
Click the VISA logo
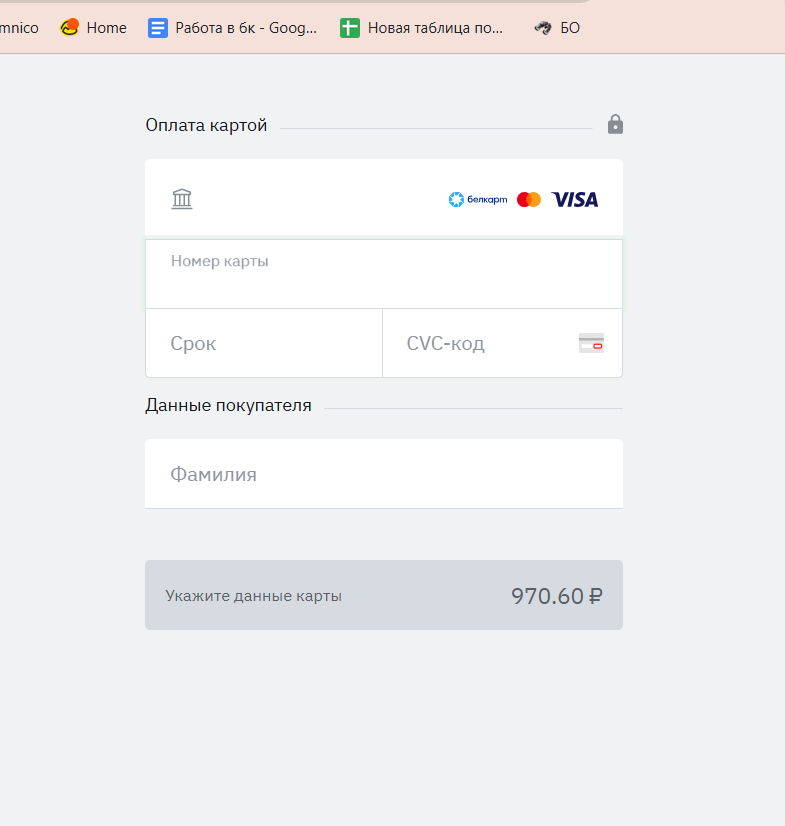575,199
